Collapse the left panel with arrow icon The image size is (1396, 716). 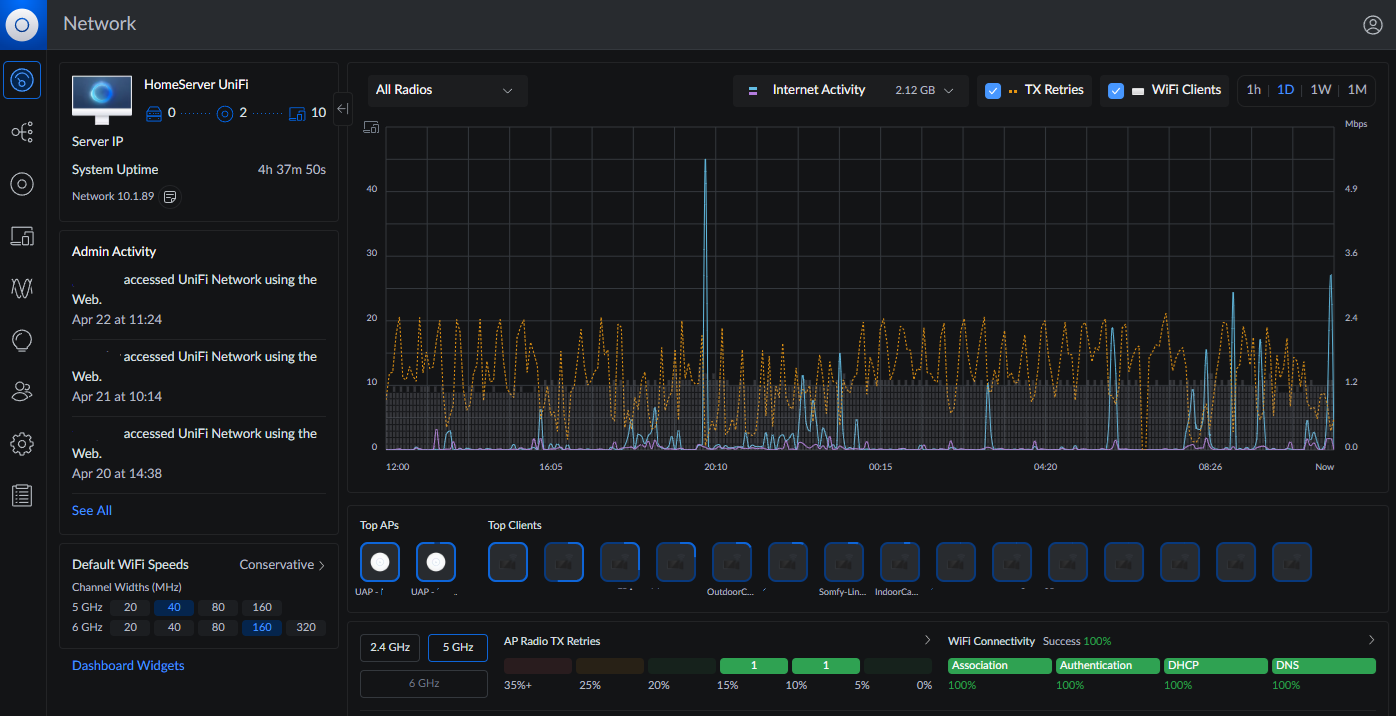point(343,108)
